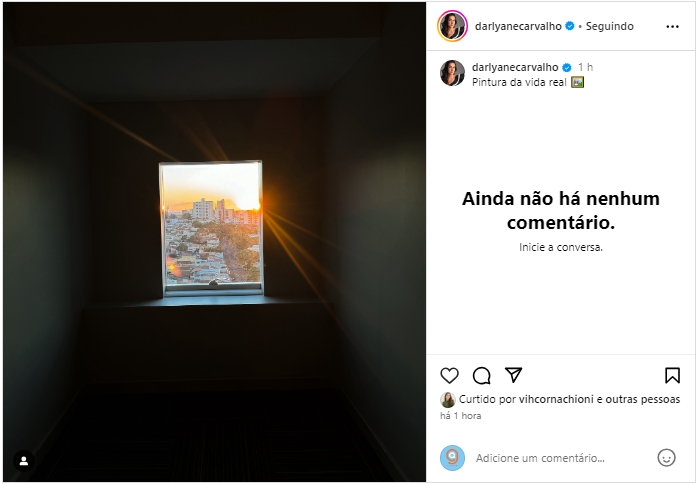Click the liker's small avatar thumbnail
Screen dimensions: 697x484
pyautogui.click(x=448, y=400)
